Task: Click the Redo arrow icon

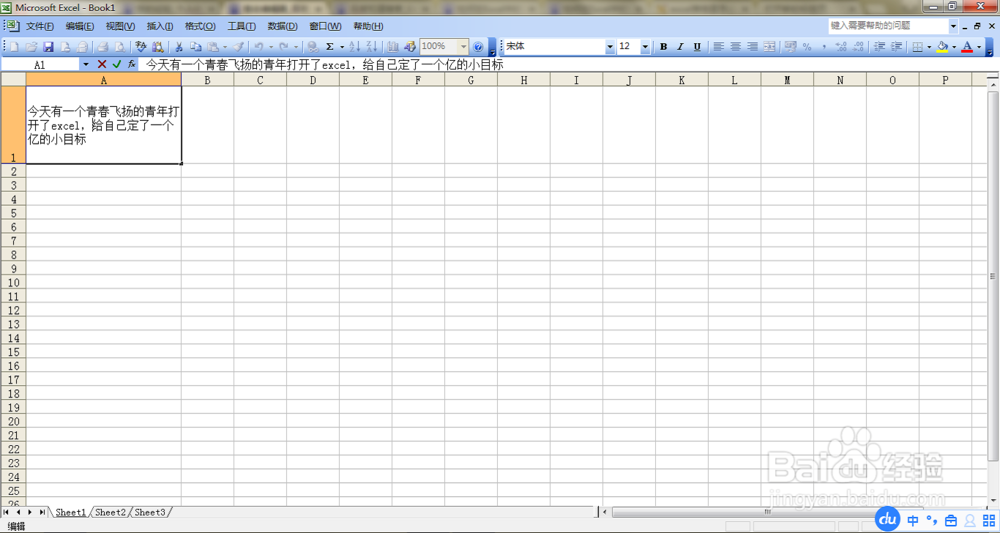Action: click(284, 47)
